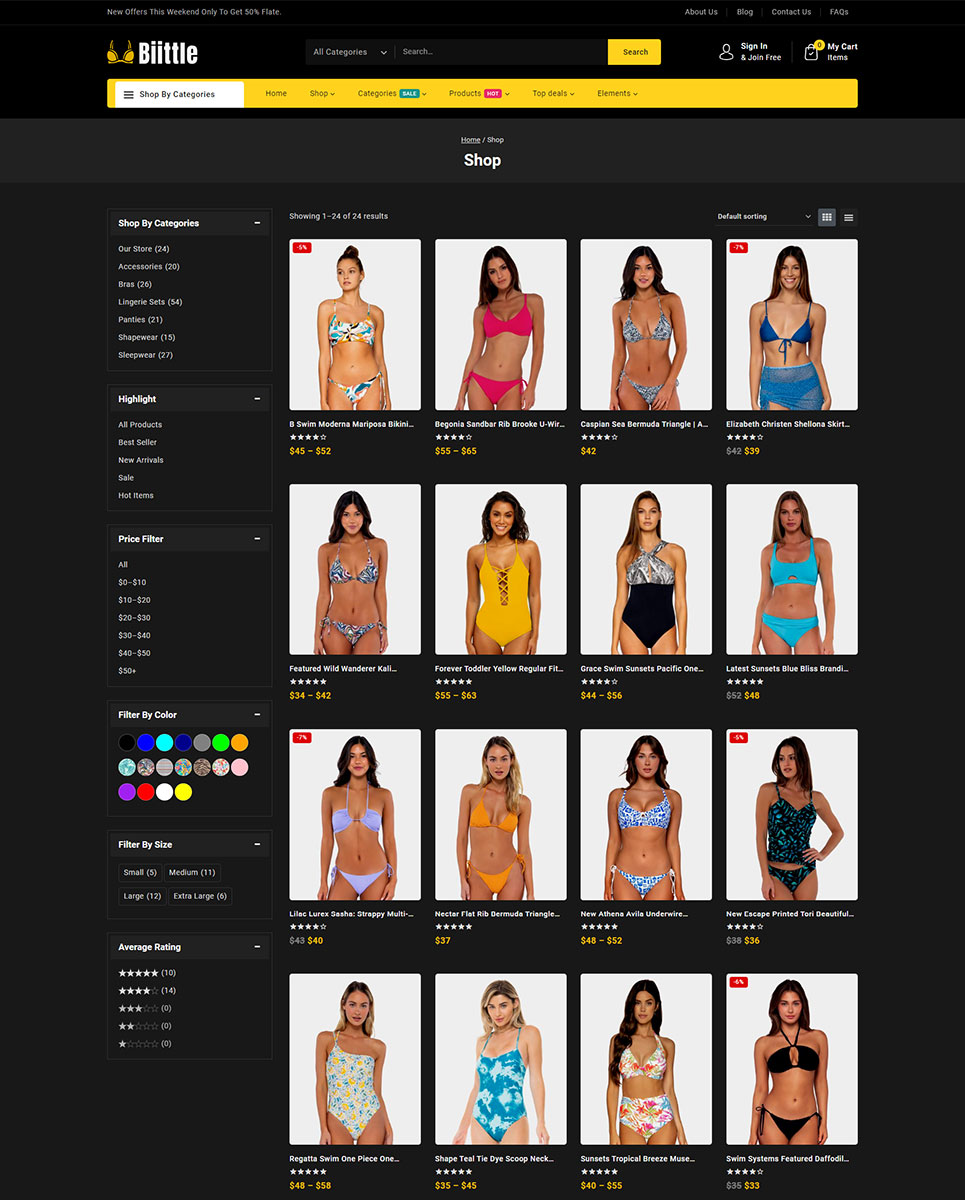The image size is (965, 1200).
Task: Select the 5-star average rating filter
Action: coord(138,973)
